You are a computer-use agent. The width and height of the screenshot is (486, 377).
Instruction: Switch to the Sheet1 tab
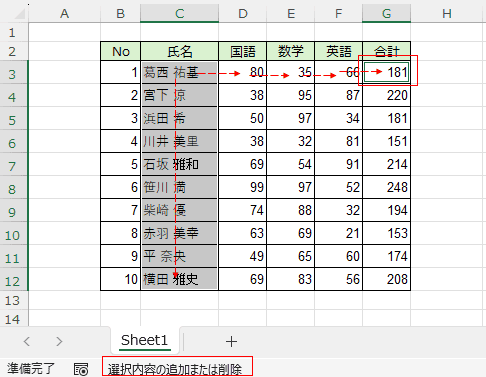click(x=144, y=340)
